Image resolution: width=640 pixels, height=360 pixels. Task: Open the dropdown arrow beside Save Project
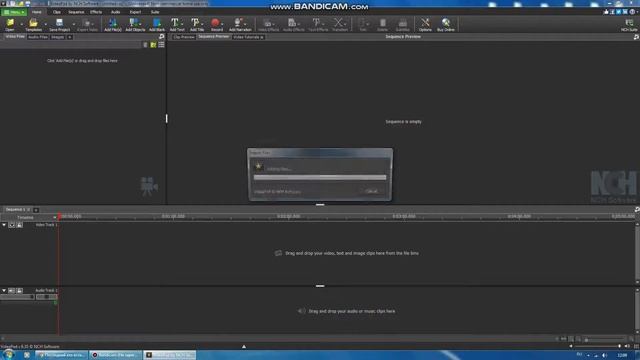tap(74, 24)
